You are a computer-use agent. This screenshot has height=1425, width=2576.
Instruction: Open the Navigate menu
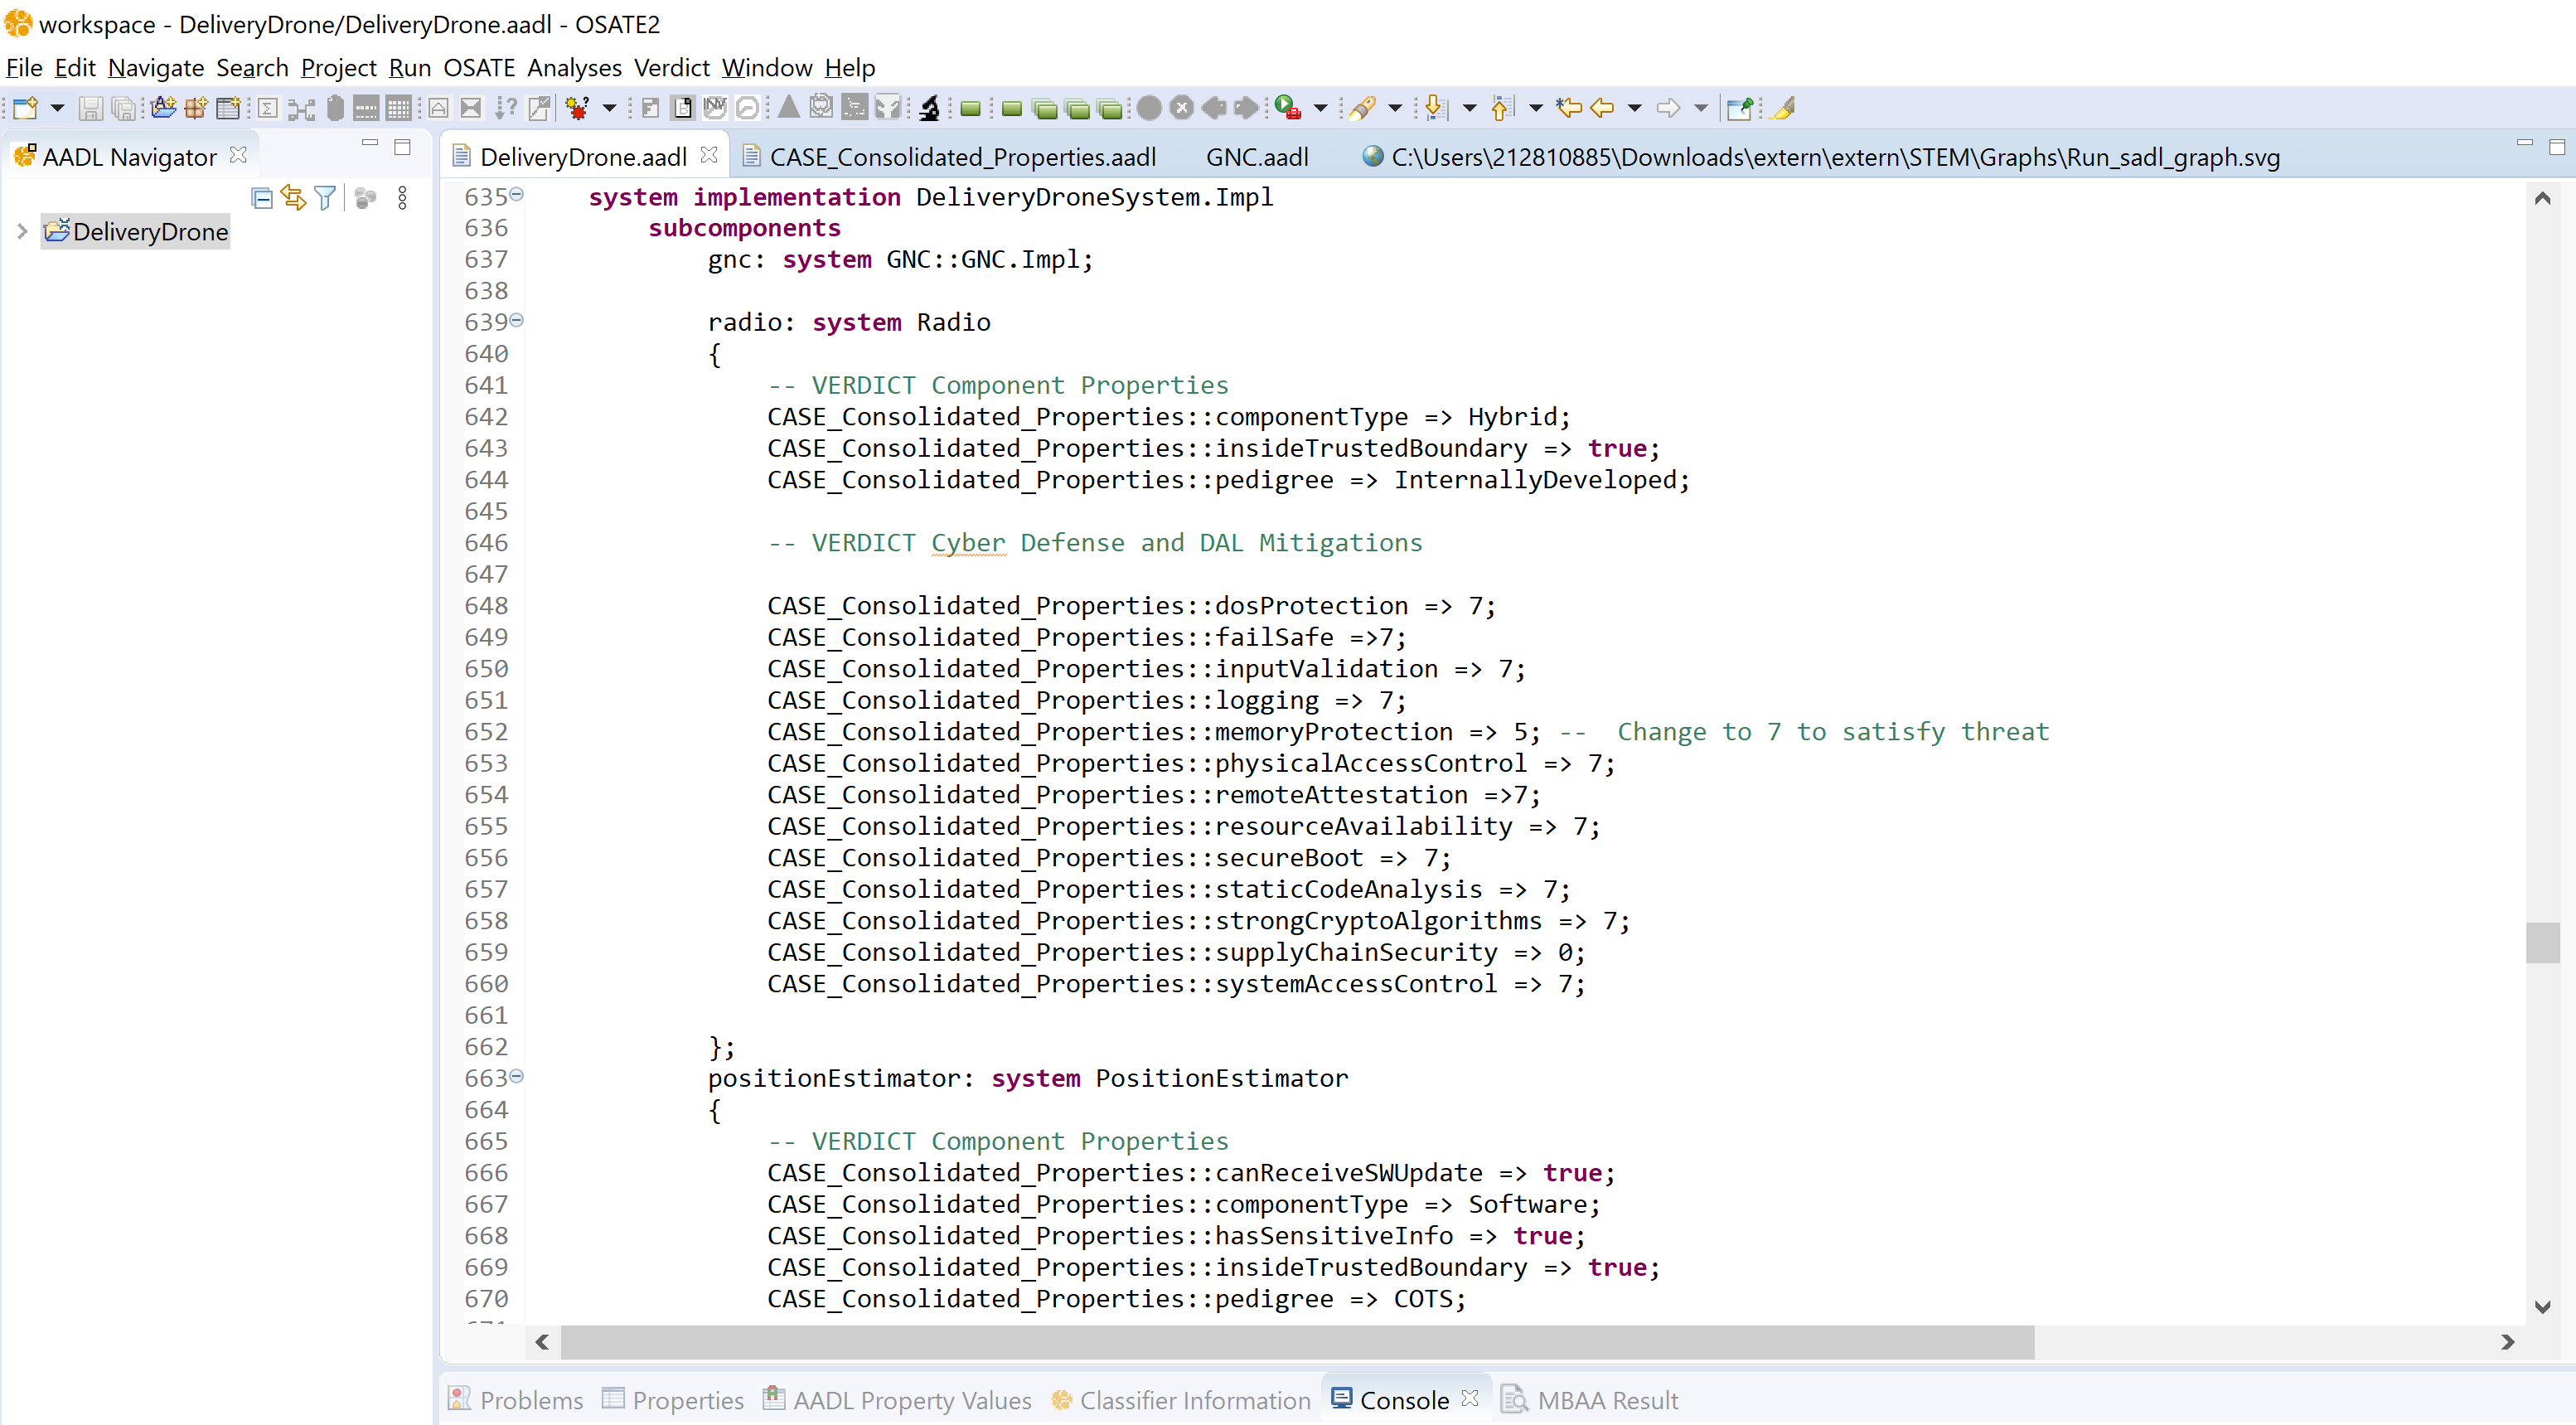pyautogui.click(x=156, y=67)
